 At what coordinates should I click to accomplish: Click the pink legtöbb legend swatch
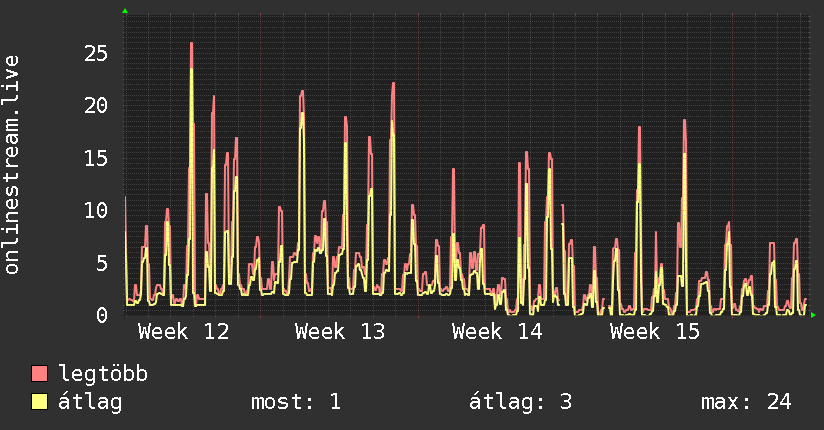[39, 374]
